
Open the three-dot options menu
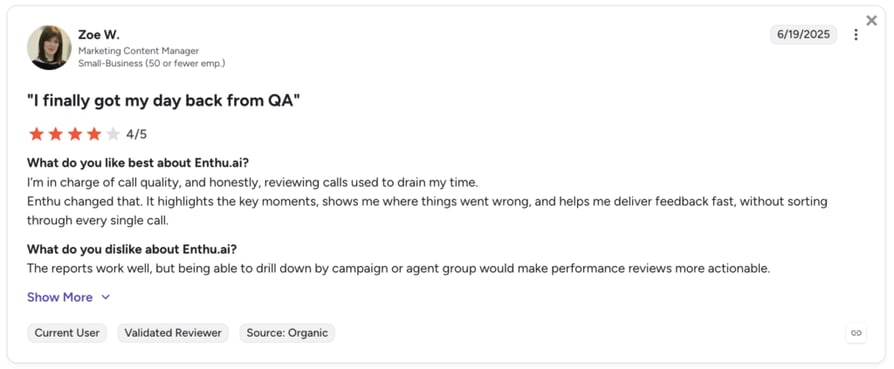coord(855,35)
